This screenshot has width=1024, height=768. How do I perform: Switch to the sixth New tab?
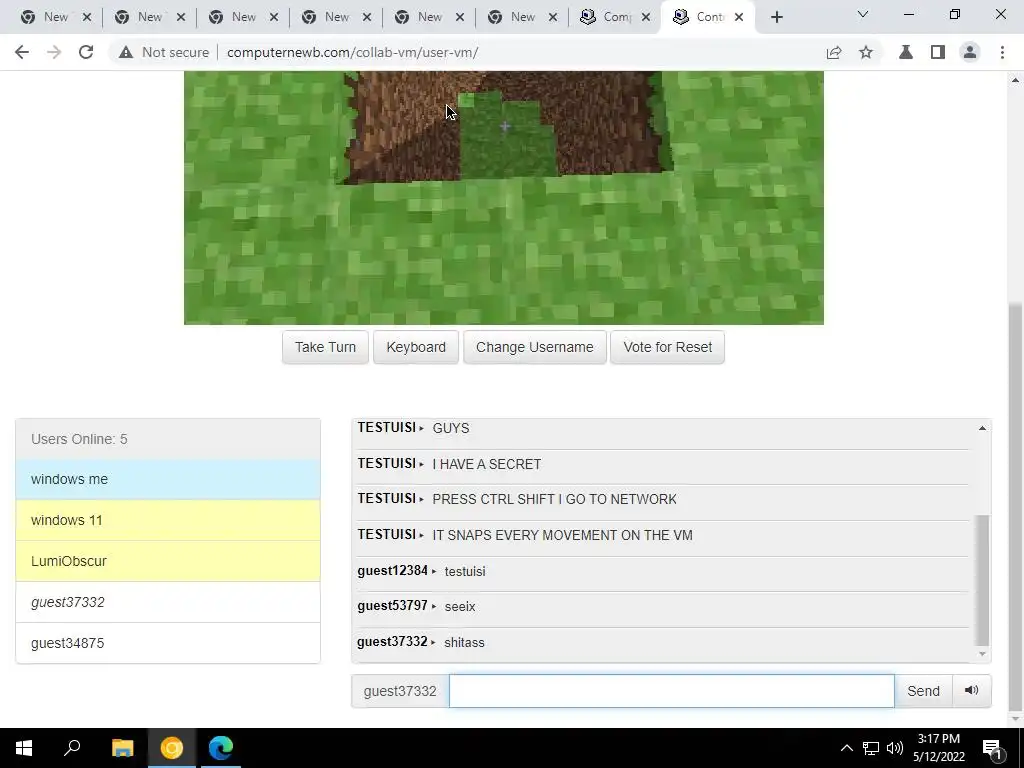pyautogui.click(x=522, y=18)
